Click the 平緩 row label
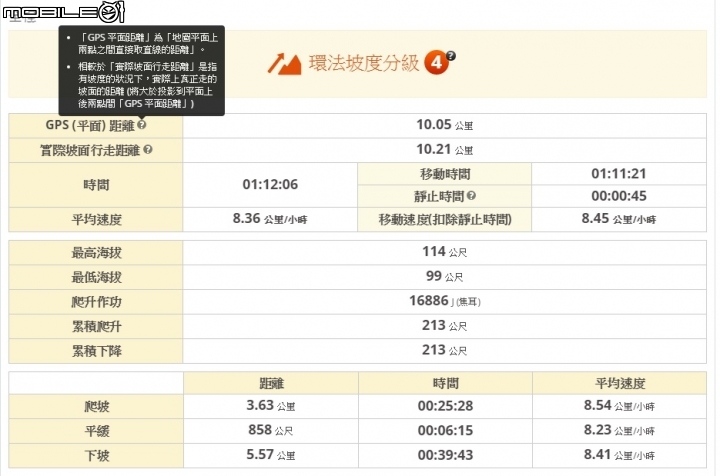 96,431
